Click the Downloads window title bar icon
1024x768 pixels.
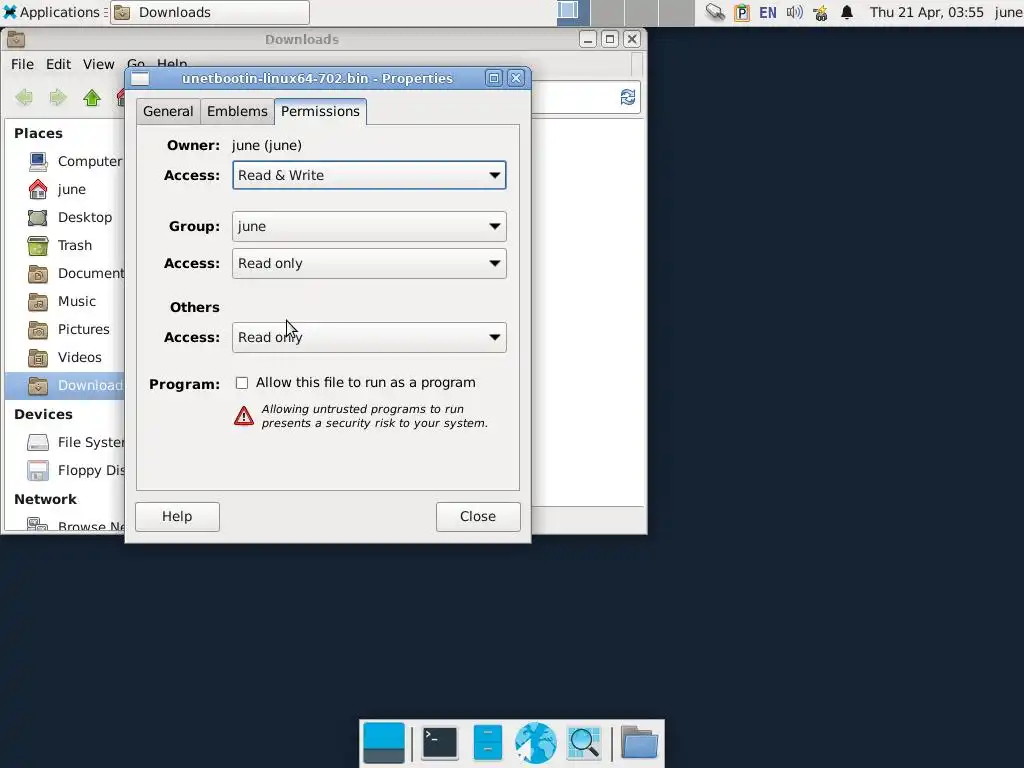point(16,39)
